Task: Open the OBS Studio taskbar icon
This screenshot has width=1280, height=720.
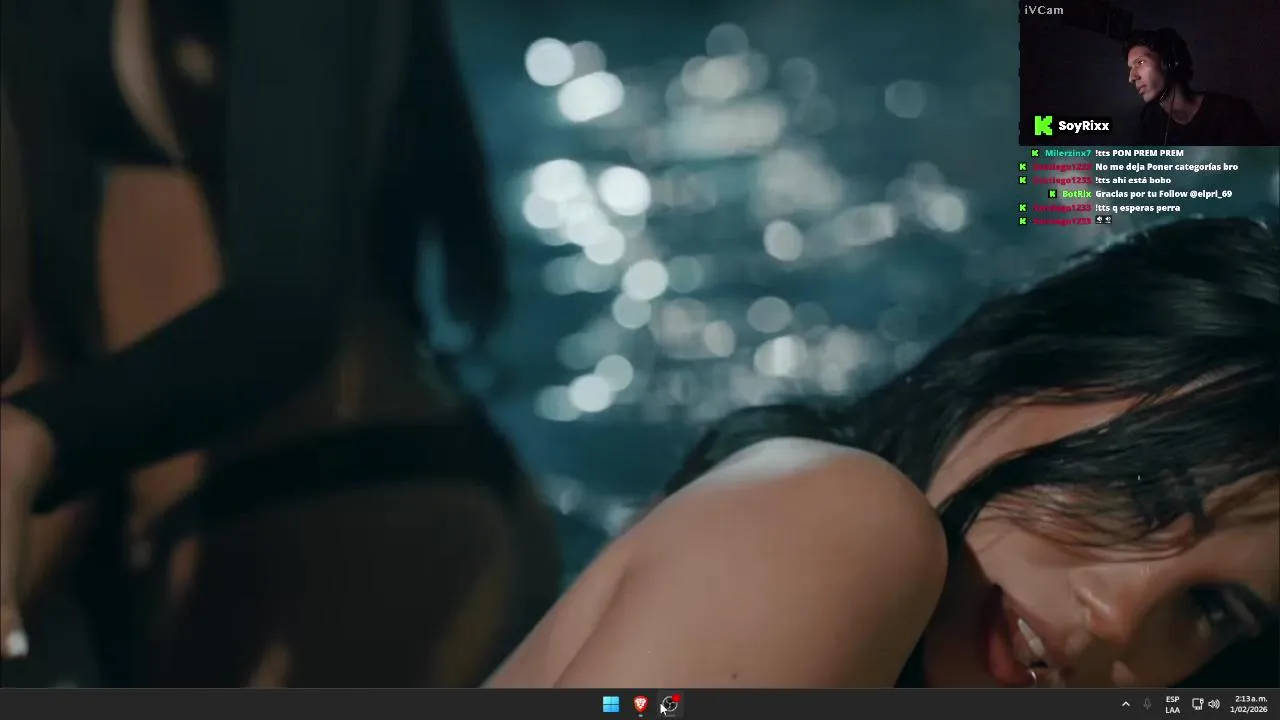Action: pos(670,704)
